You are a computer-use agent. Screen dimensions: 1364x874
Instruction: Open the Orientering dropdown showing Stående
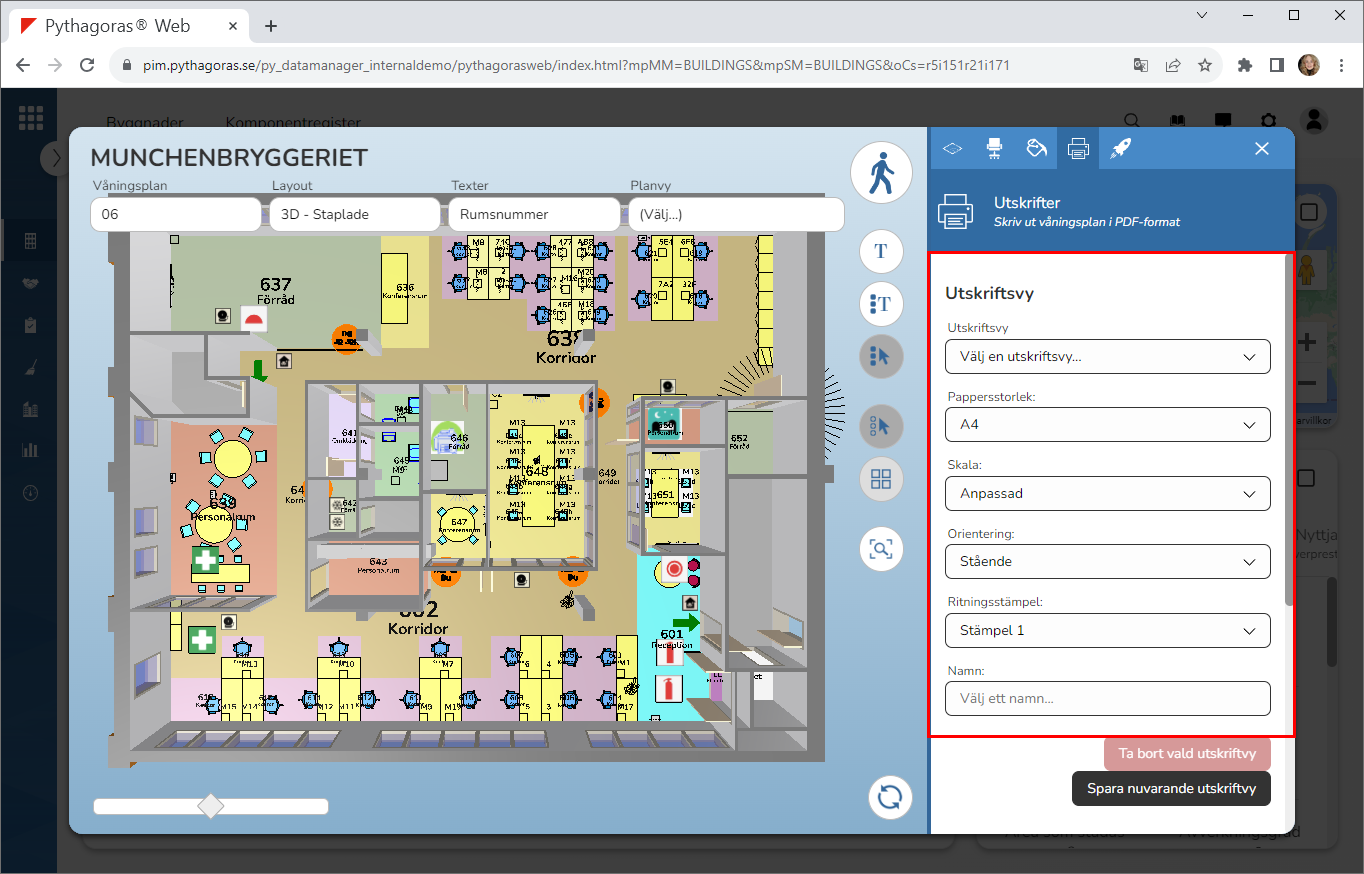pos(1107,562)
